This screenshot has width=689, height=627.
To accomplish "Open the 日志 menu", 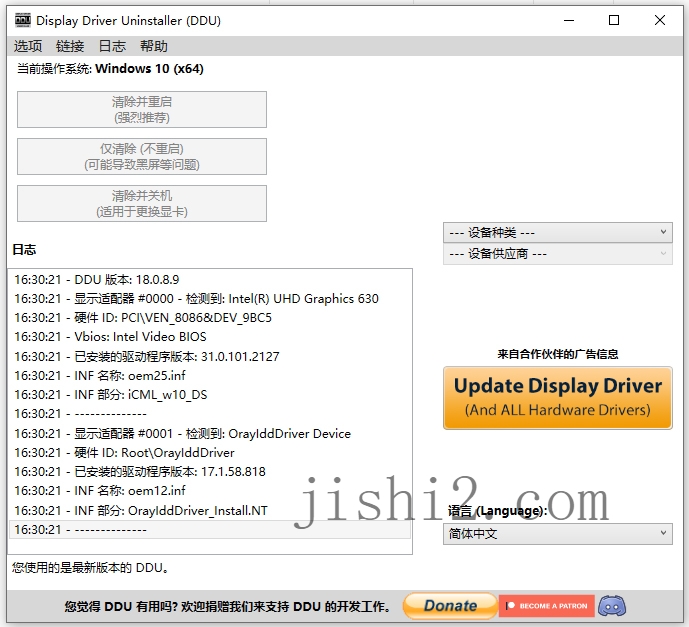I will (x=112, y=46).
